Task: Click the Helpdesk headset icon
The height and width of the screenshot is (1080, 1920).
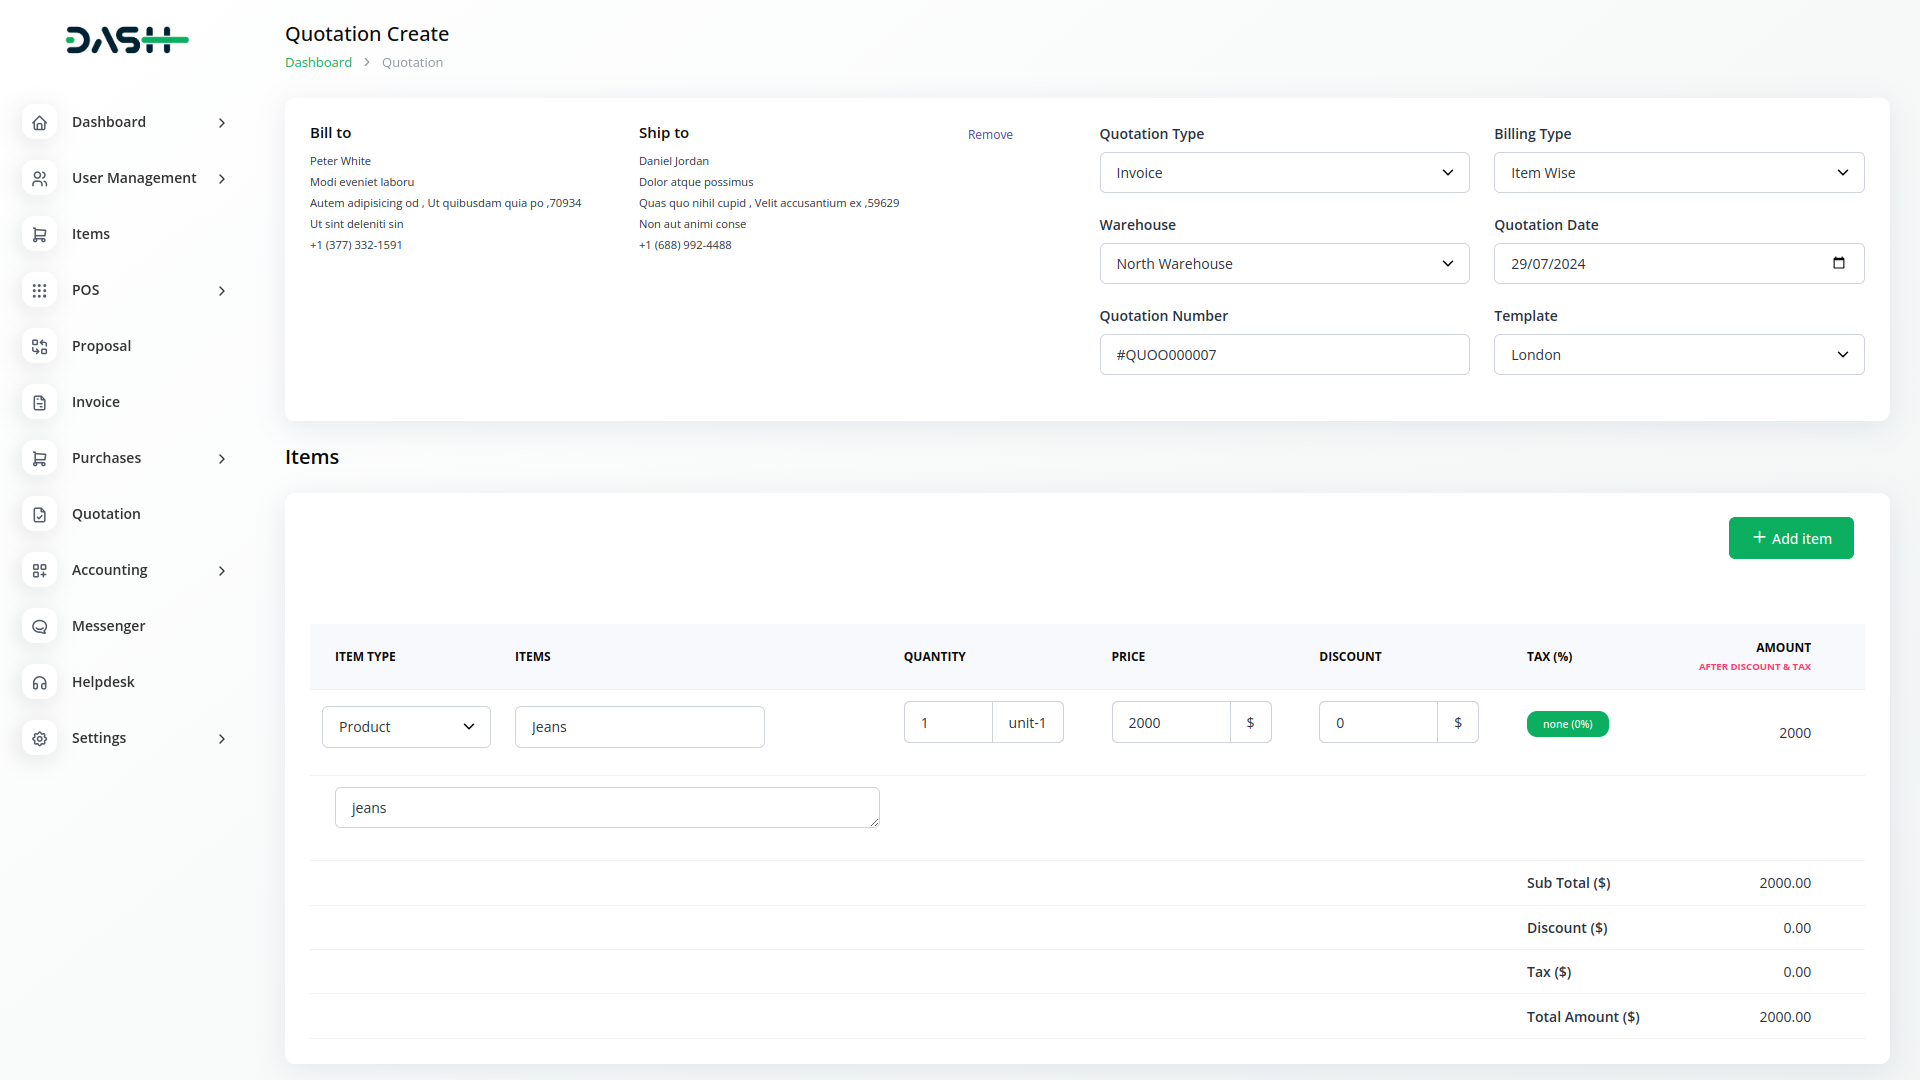Action: click(39, 682)
